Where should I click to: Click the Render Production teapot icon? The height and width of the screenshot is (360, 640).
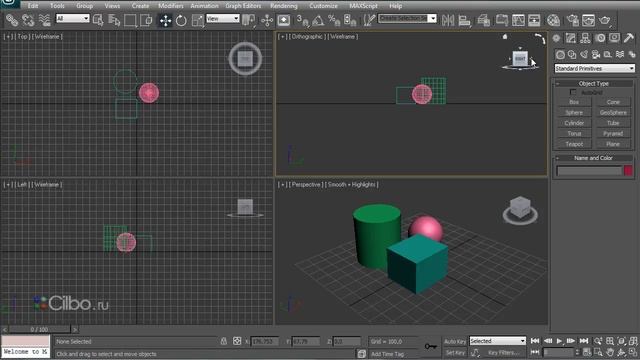pos(605,20)
